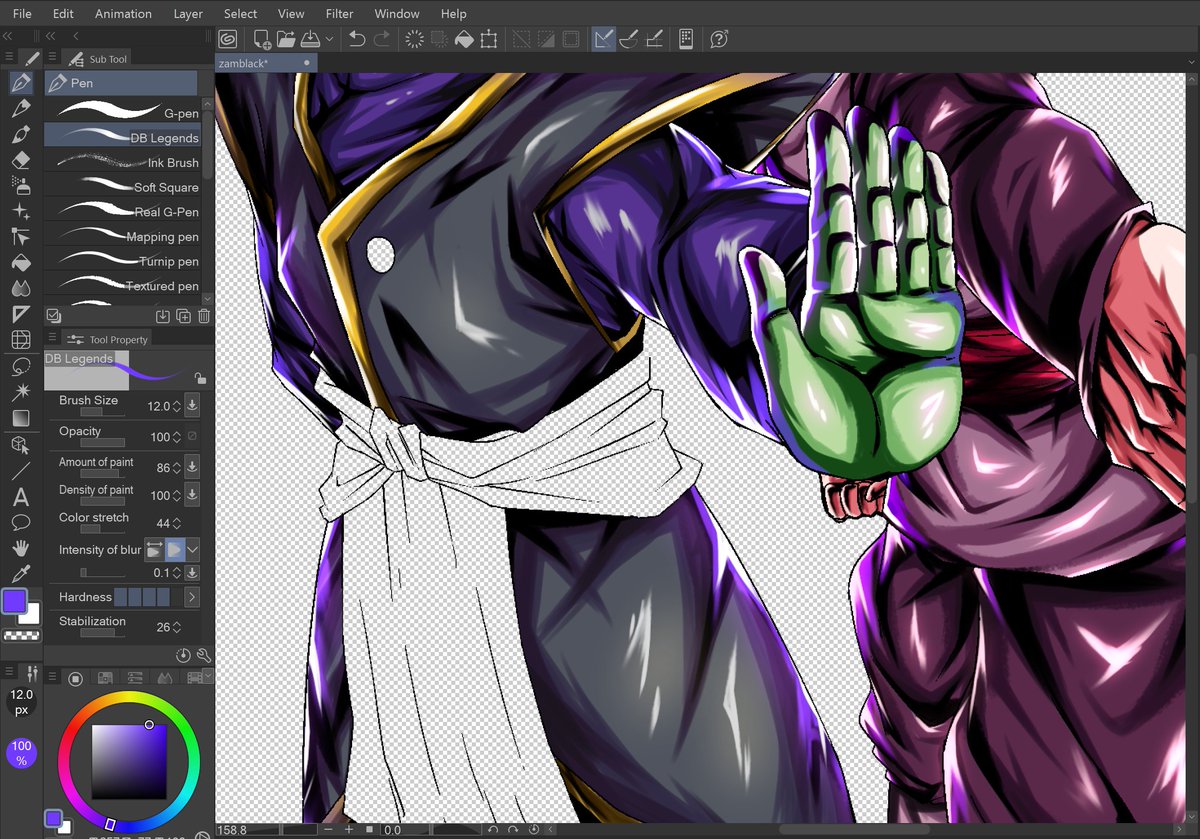
Task: Toggle the Opacity dynamics button
Action: click(x=192, y=437)
